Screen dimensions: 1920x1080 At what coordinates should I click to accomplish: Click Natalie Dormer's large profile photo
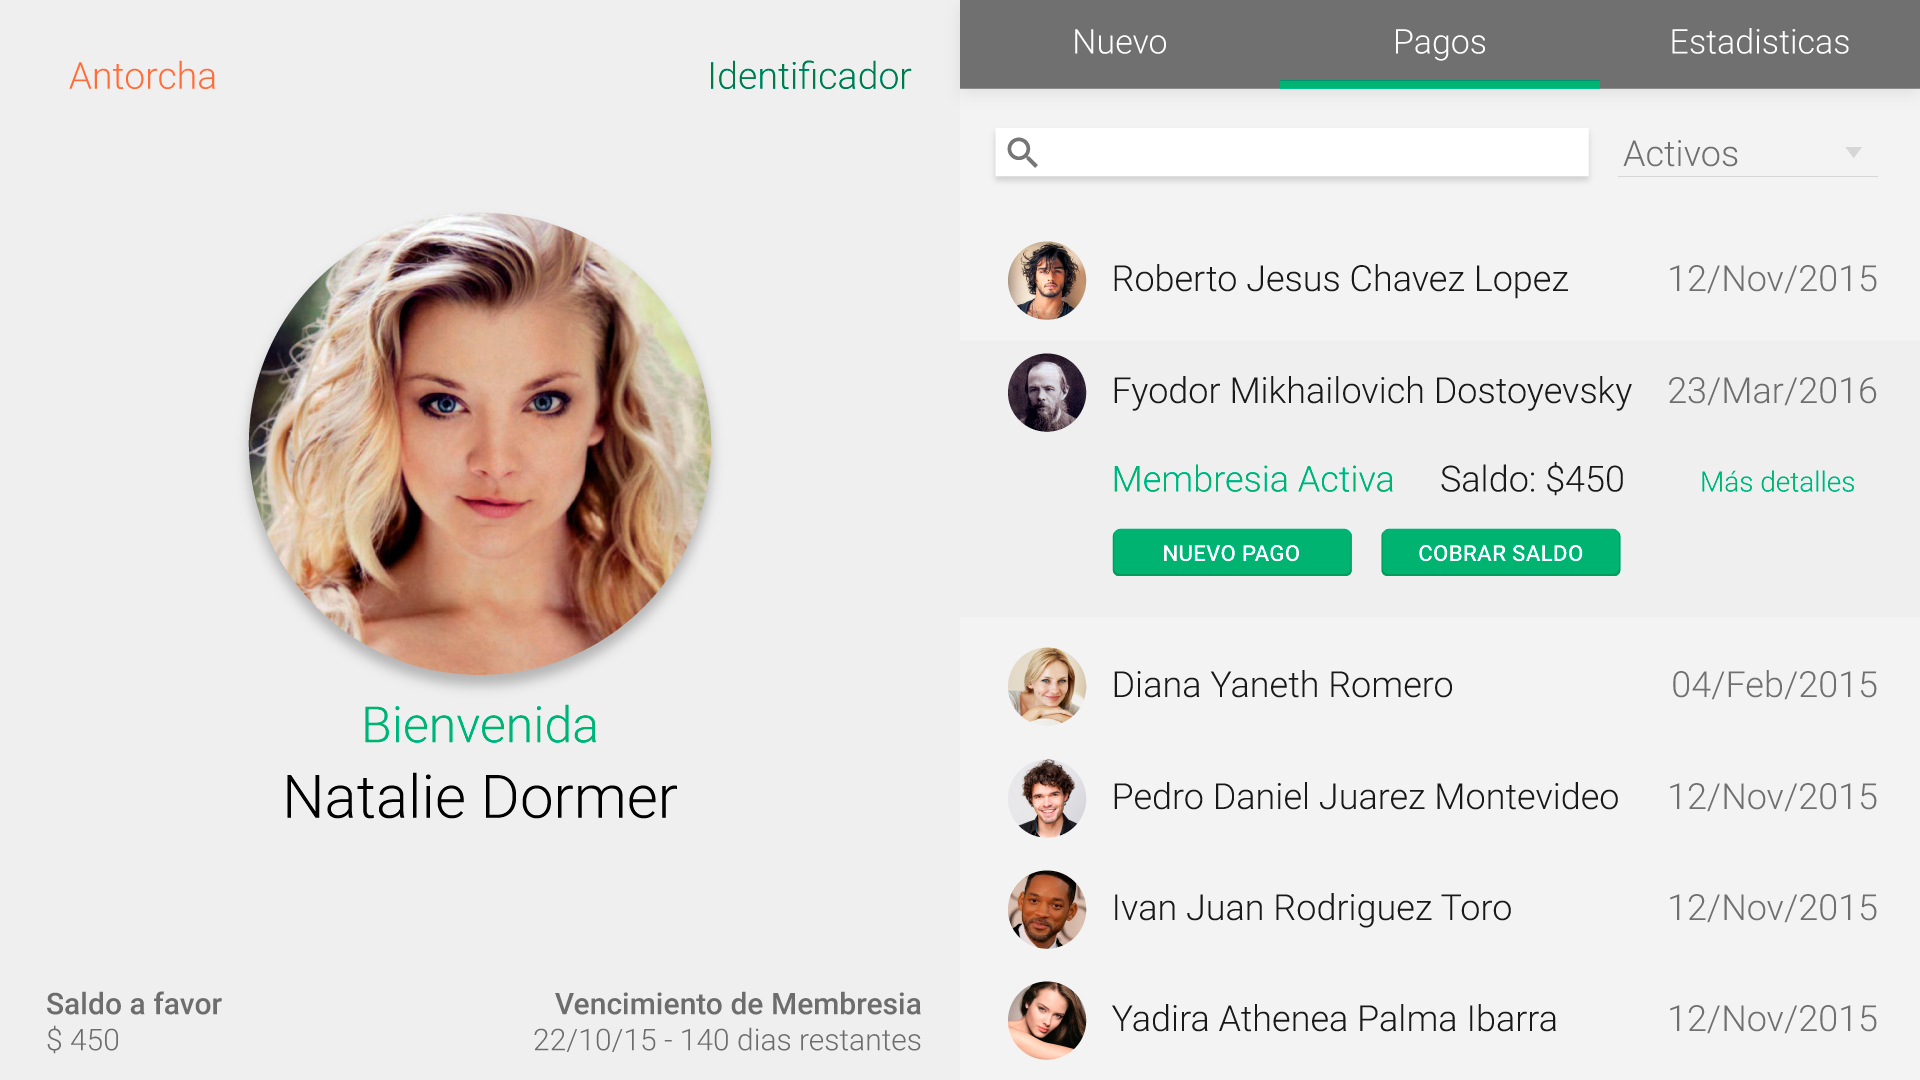(x=480, y=443)
